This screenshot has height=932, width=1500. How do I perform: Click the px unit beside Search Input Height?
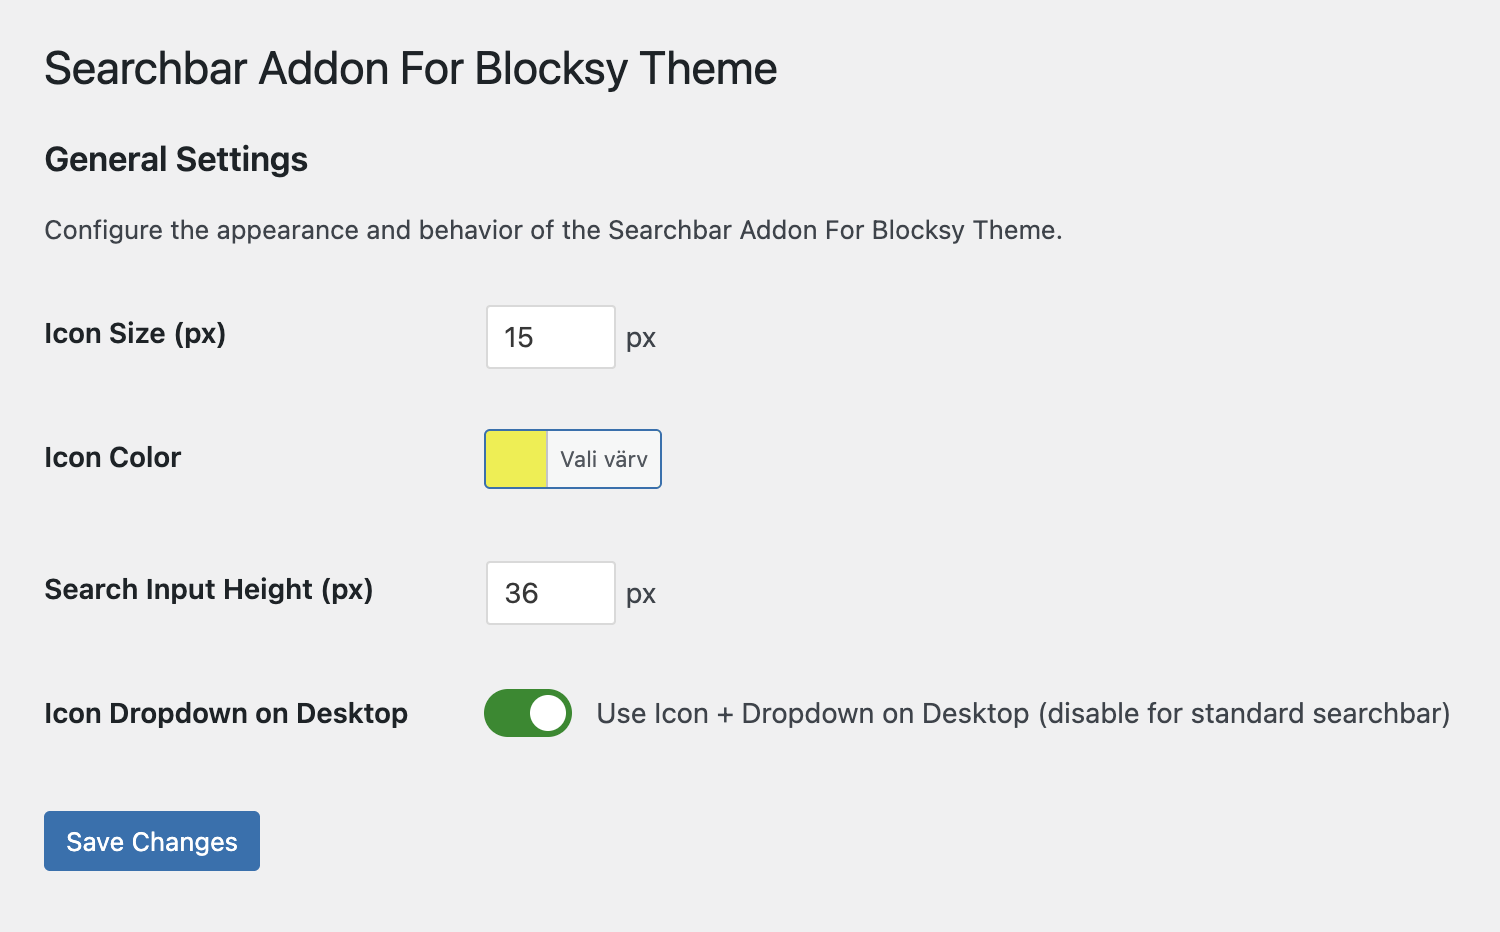tap(641, 594)
